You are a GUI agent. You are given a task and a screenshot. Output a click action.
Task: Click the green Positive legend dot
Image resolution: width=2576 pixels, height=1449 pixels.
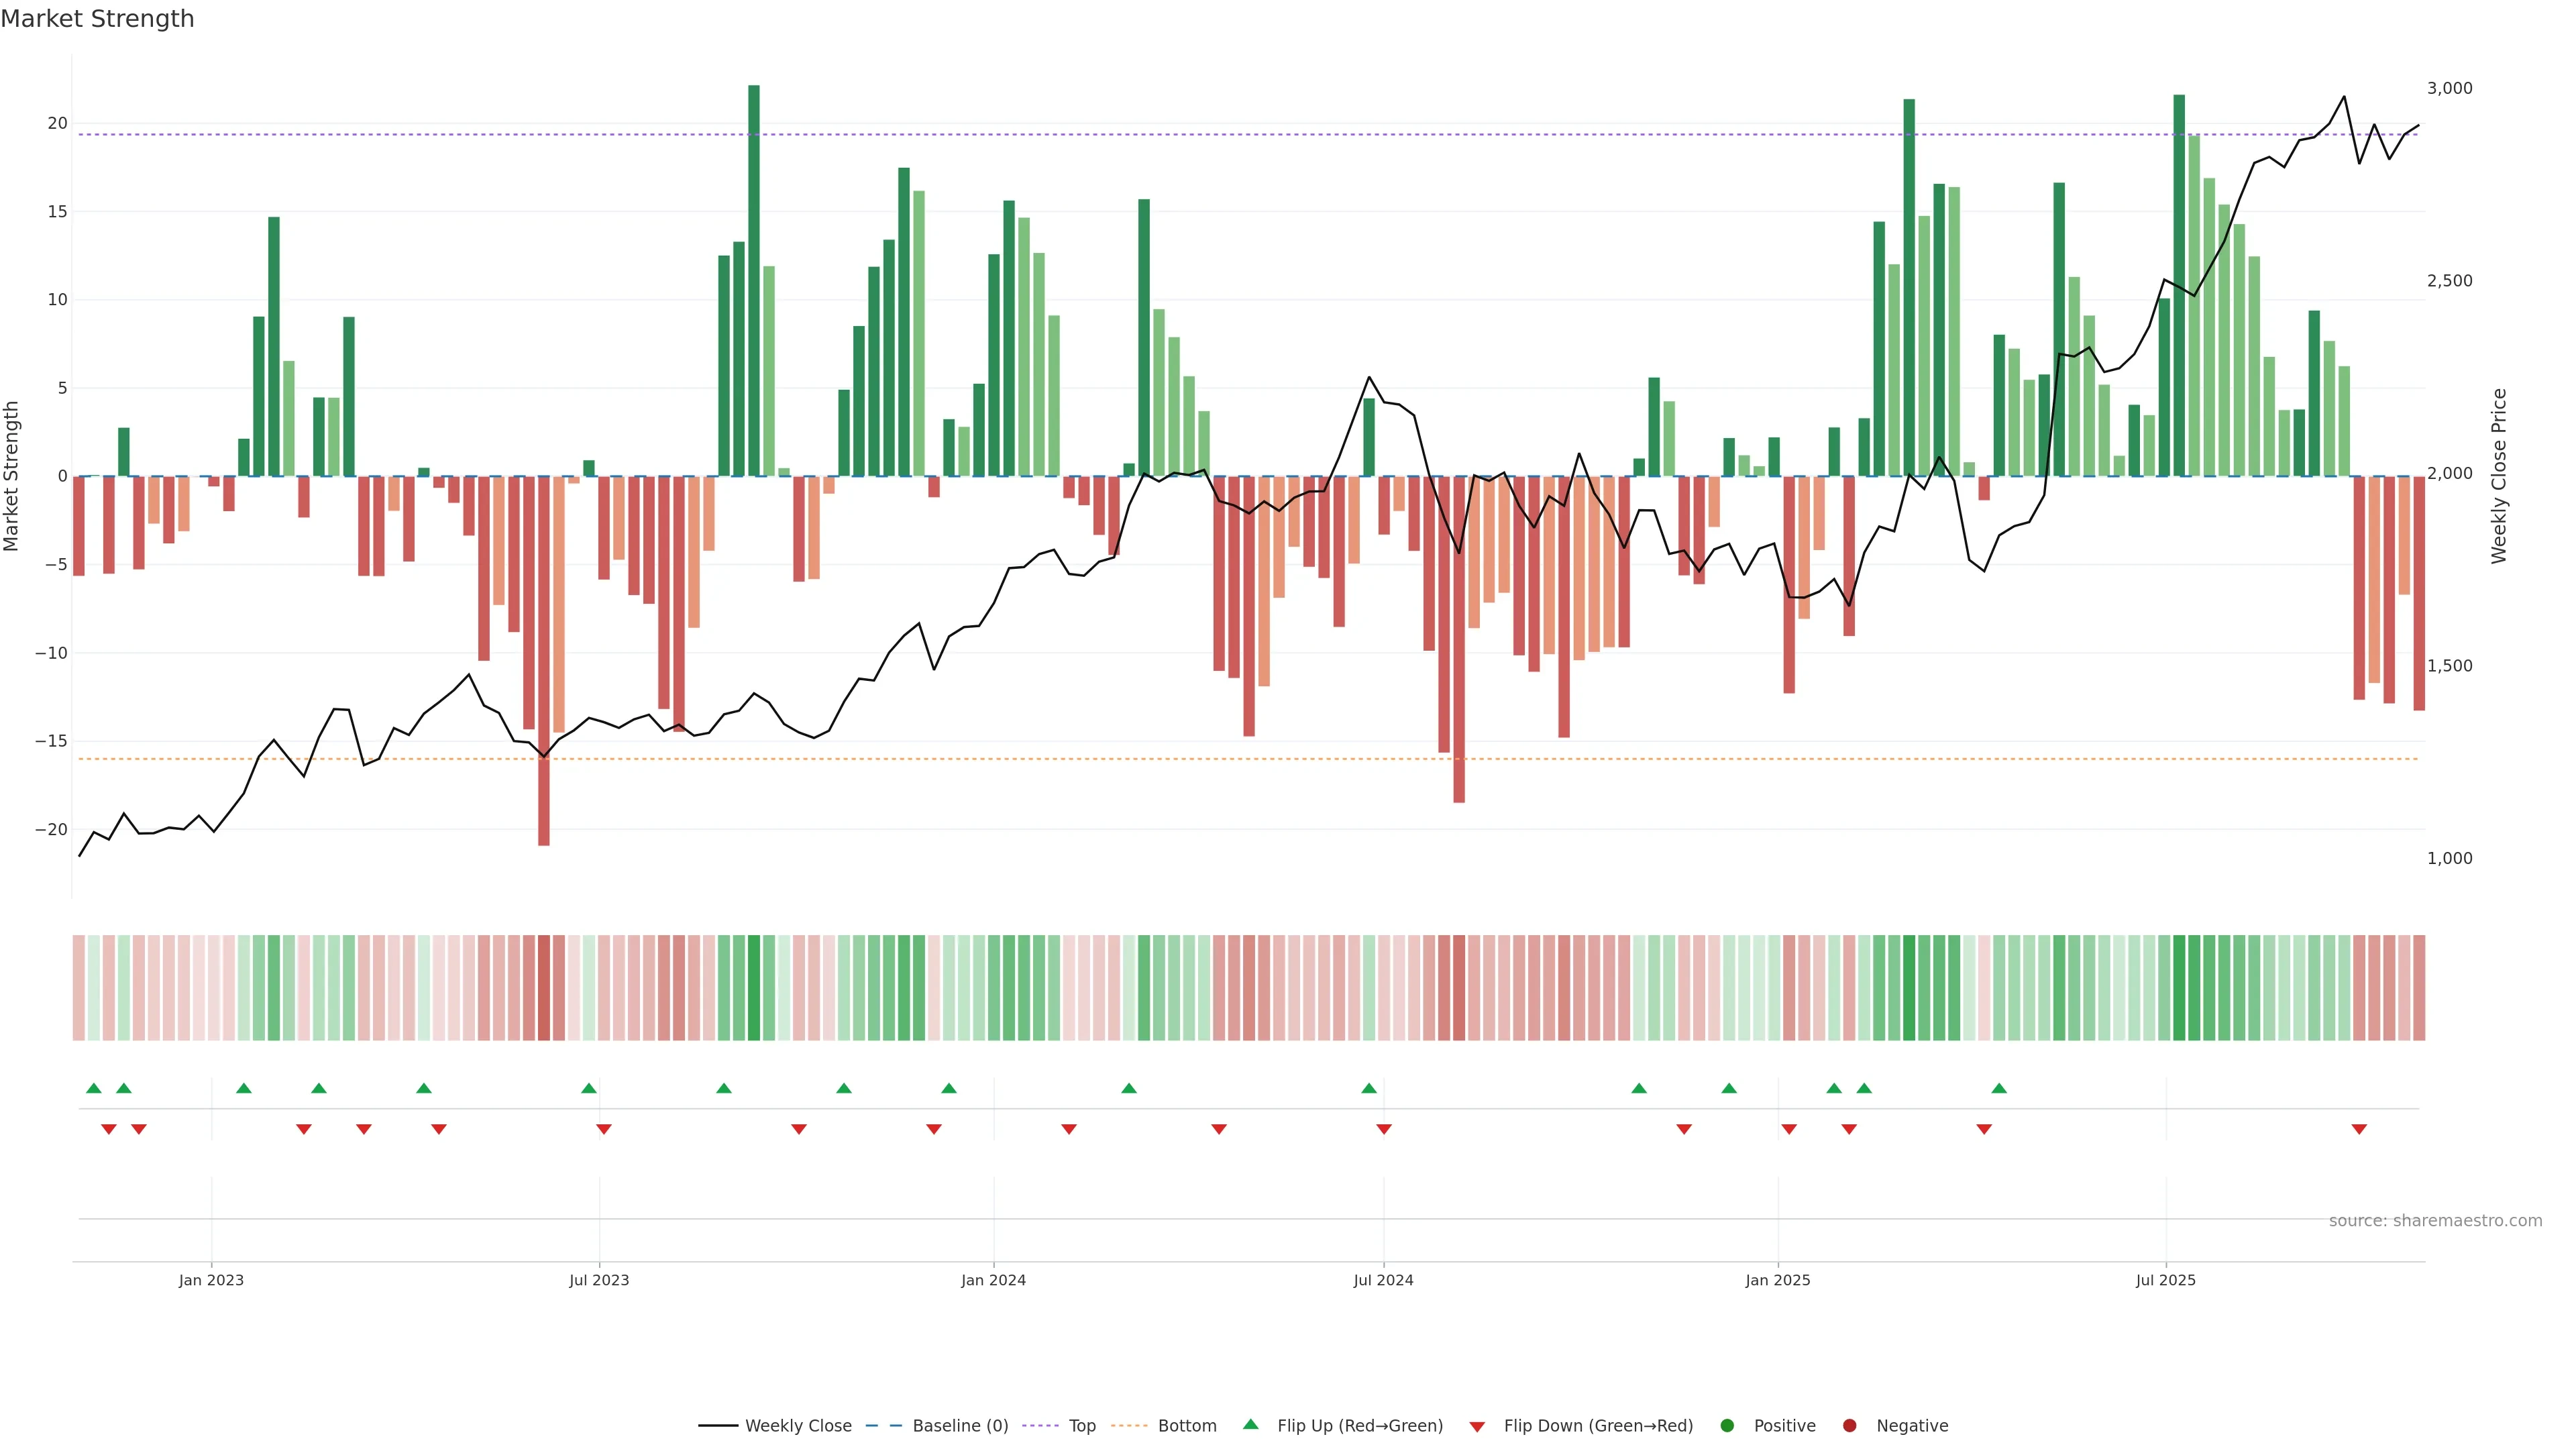[x=1727, y=1425]
